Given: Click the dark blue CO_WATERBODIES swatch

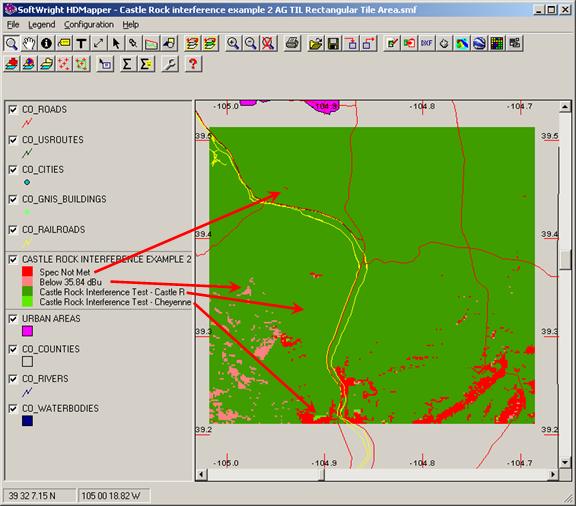Looking at the screenshot, I should [x=27, y=421].
